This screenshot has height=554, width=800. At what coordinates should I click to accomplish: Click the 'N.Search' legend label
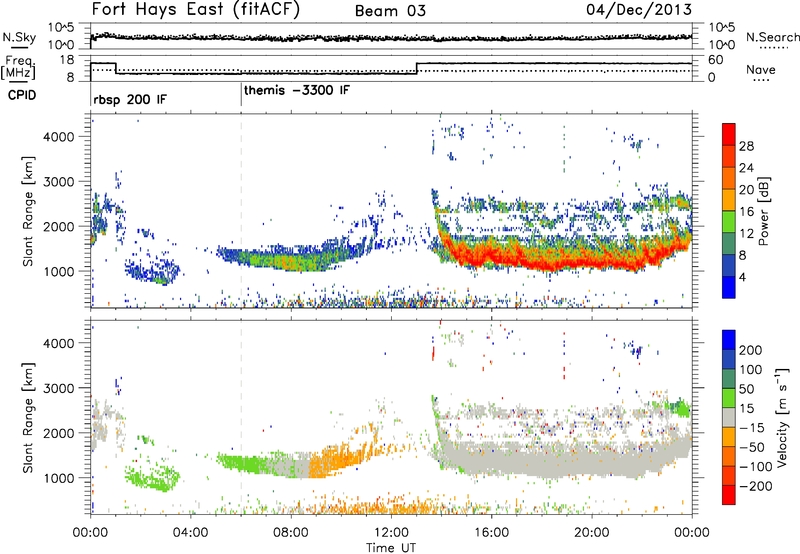click(x=772, y=37)
